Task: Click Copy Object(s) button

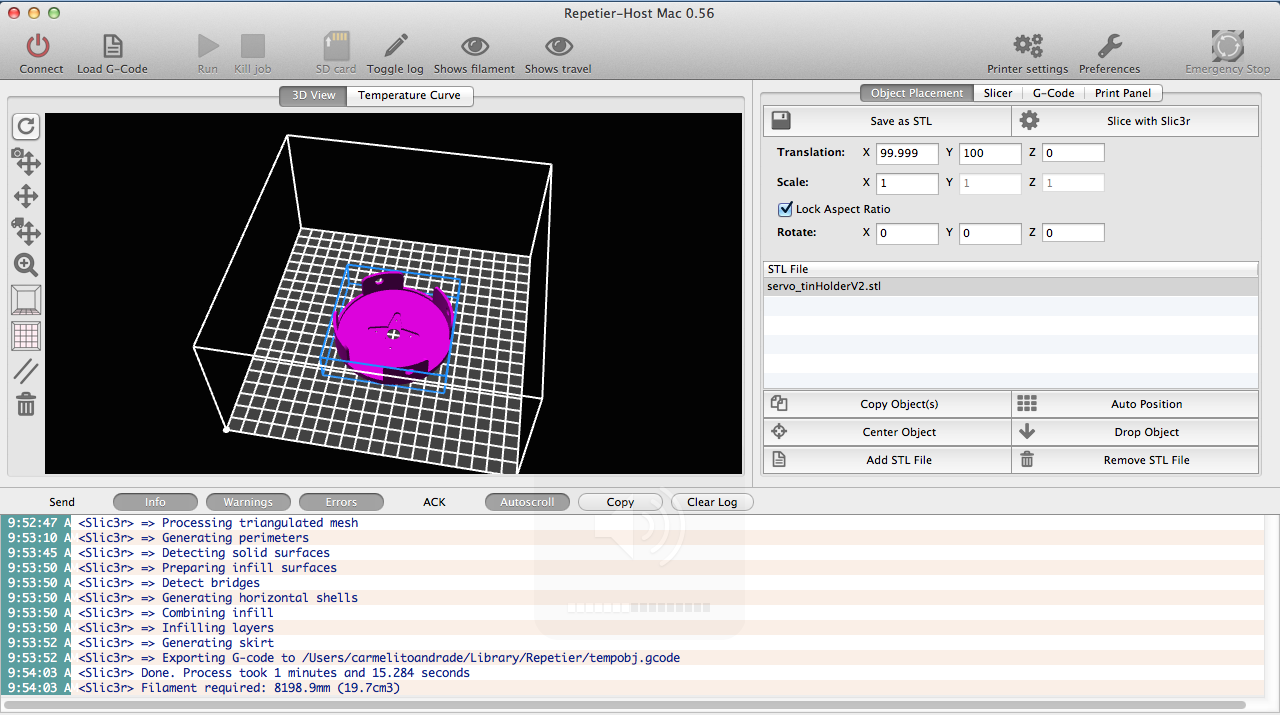Action: point(887,404)
